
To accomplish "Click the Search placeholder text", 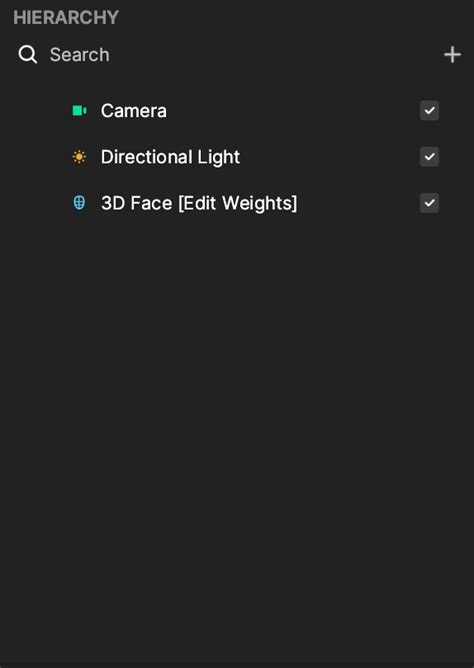I will click(x=80, y=55).
